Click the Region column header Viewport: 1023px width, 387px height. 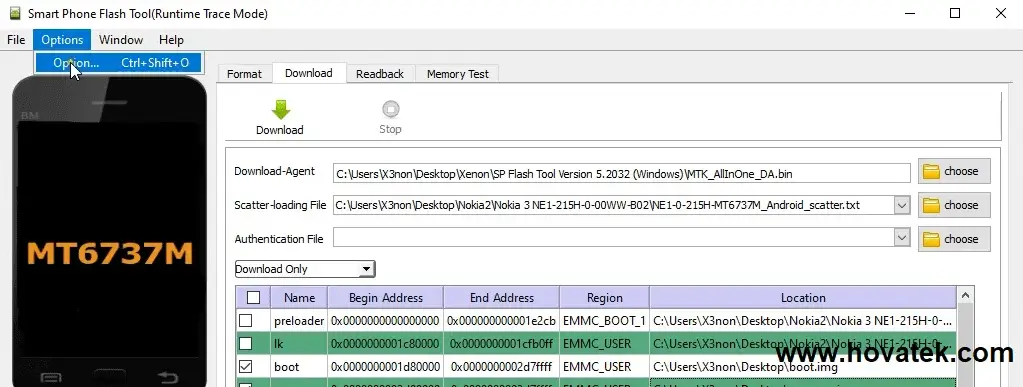click(x=604, y=298)
